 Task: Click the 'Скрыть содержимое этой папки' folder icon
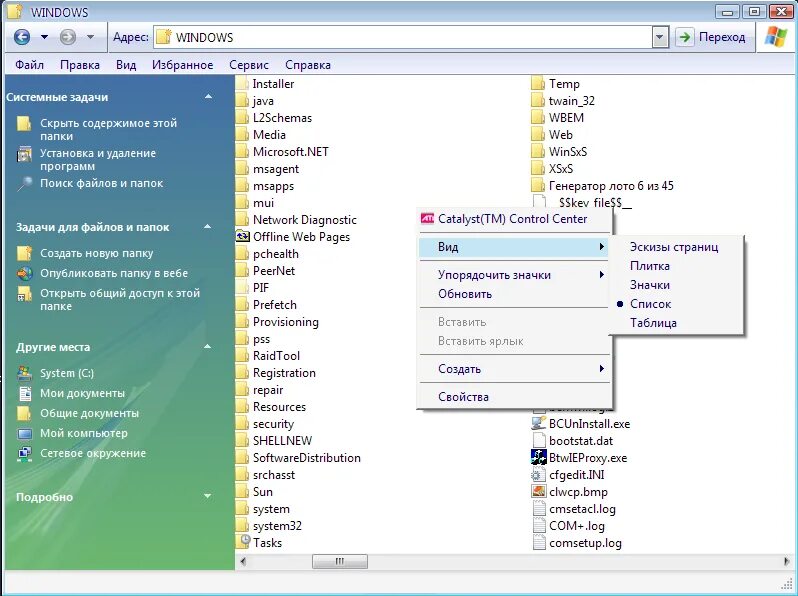point(24,124)
